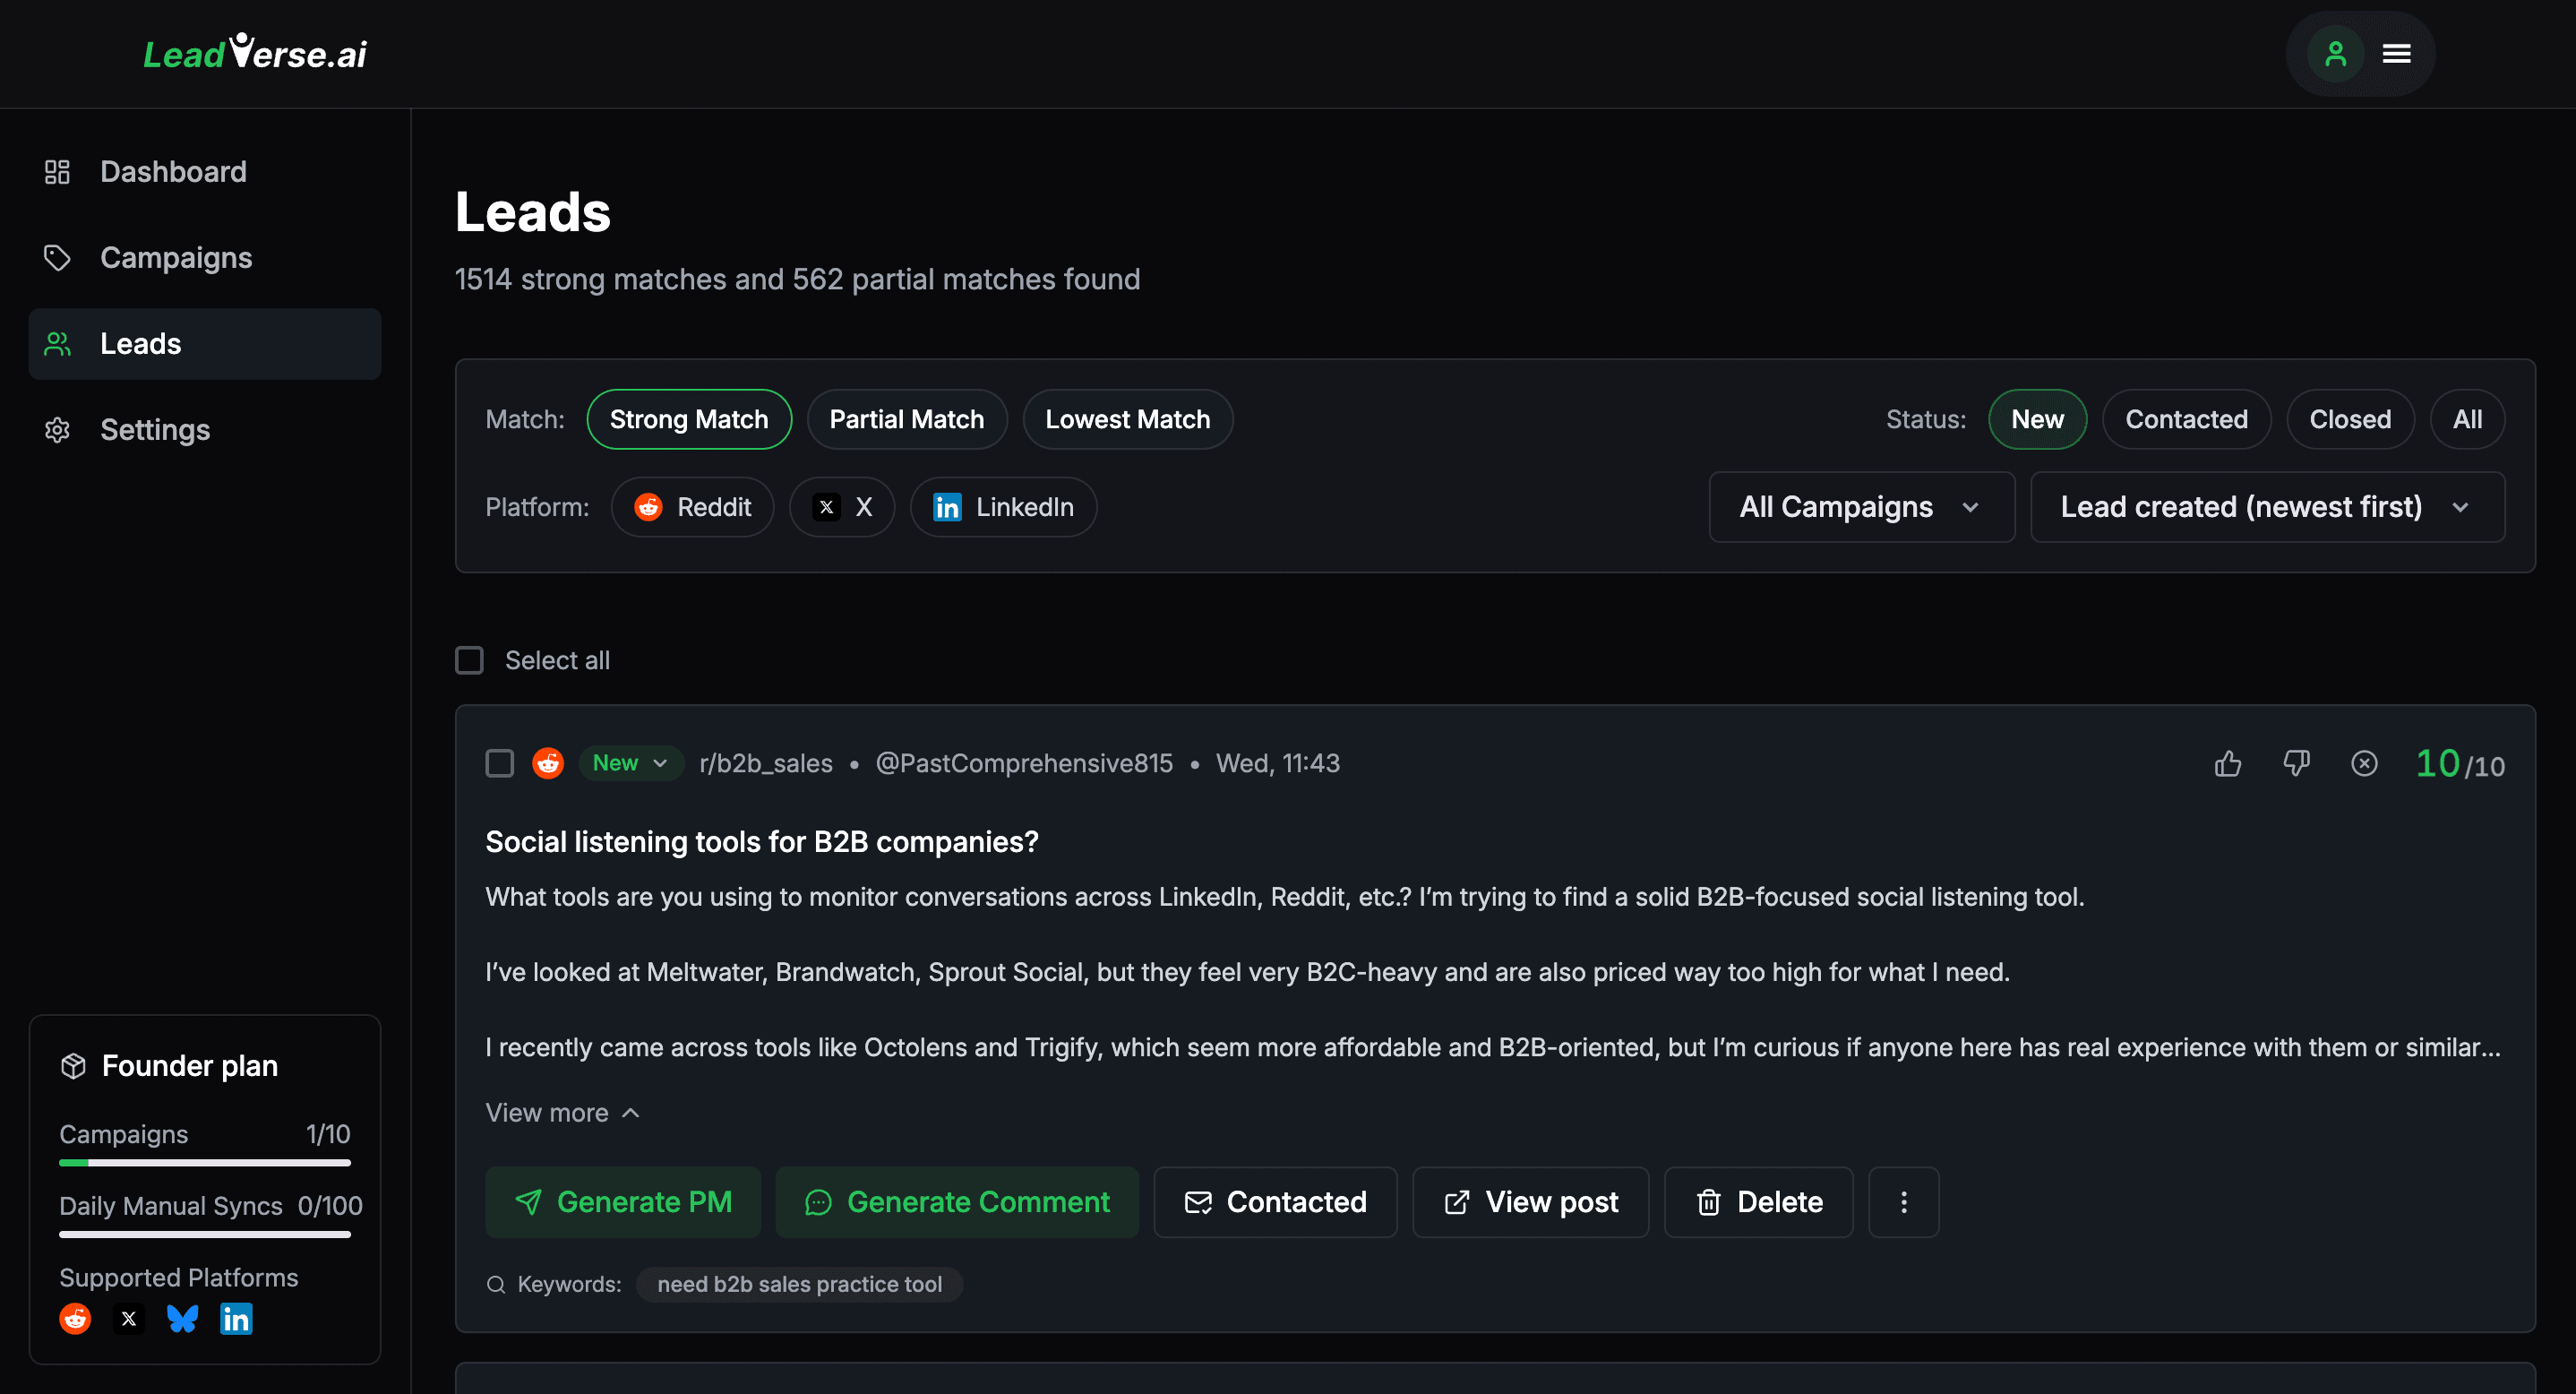Viewport: 2576px width, 1394px height.
Task: Click the View more expander link
Action: (x=562, y=1113)
